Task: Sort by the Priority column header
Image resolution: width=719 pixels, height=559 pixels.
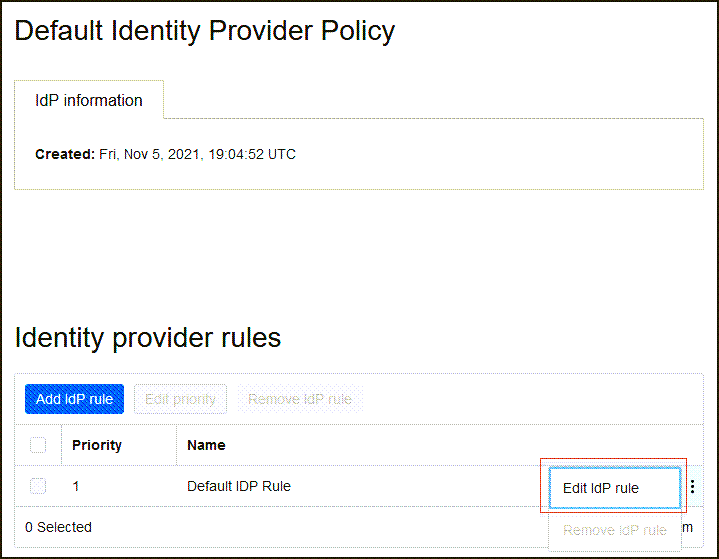Action: point(97,445)
